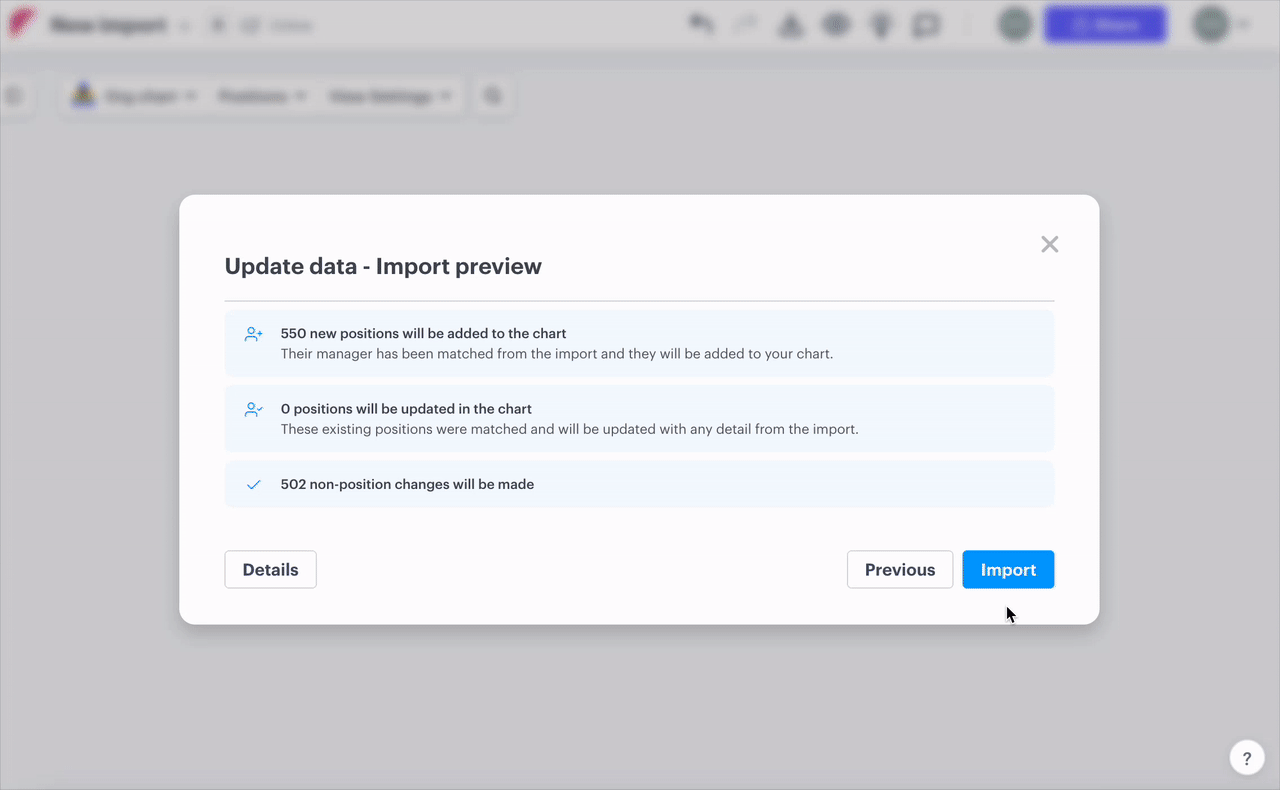Click the Import button
1280x790 pixels.
[x=1008, y=570]
